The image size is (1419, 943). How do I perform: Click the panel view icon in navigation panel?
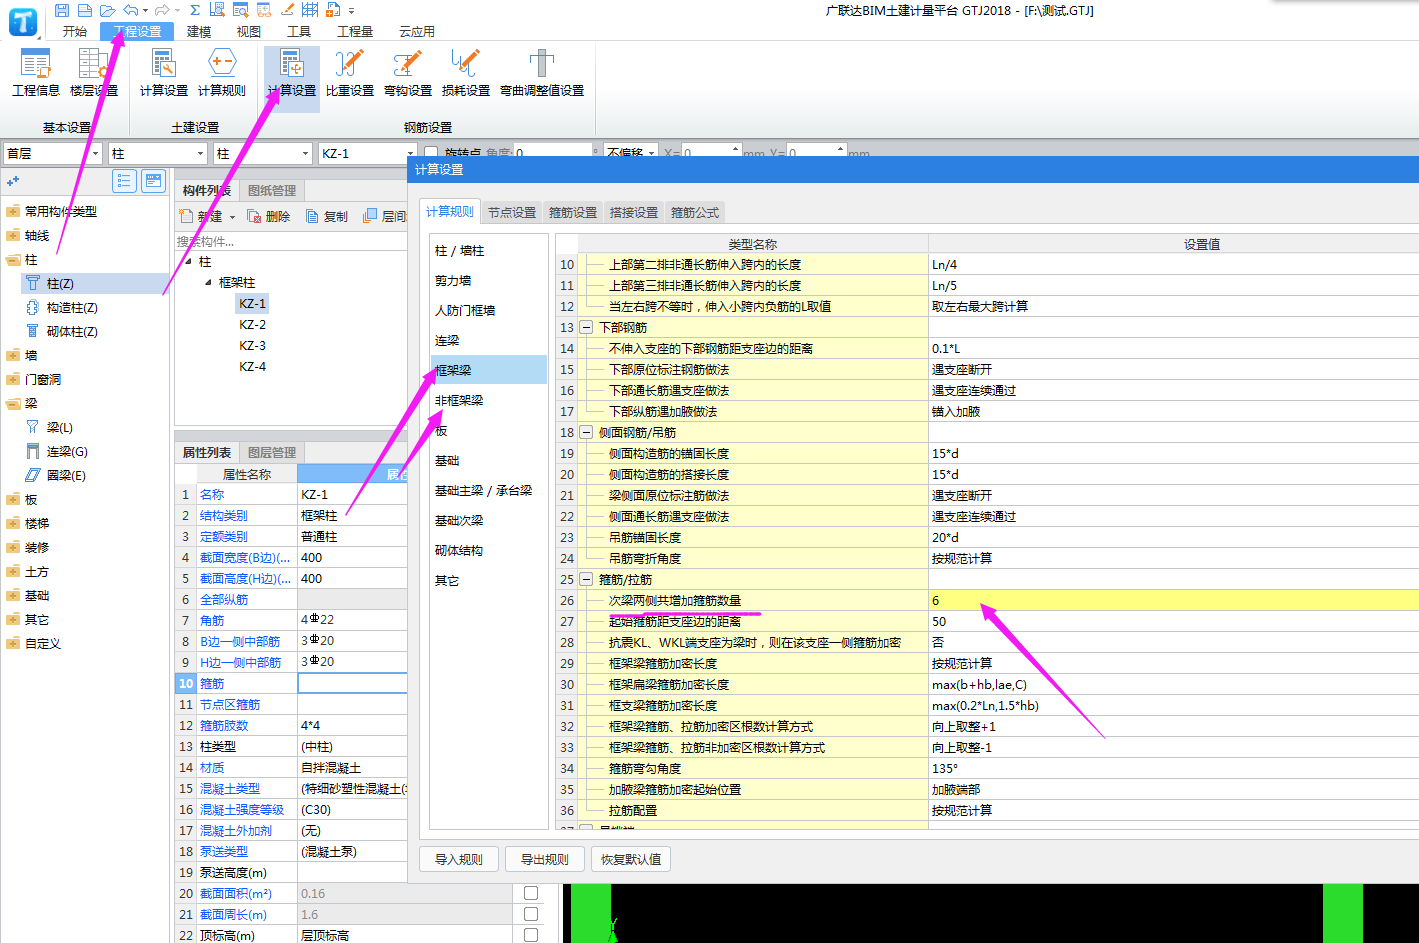(x=153, y=181)
